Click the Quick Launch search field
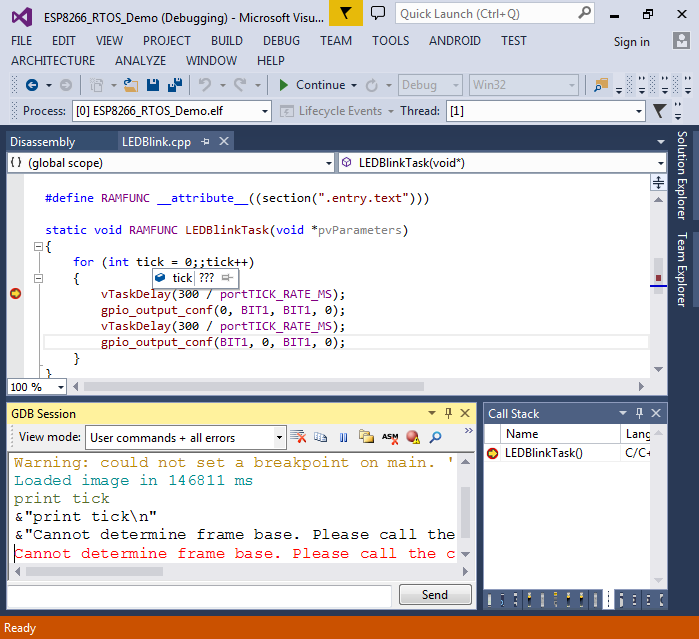 point(494,14)
